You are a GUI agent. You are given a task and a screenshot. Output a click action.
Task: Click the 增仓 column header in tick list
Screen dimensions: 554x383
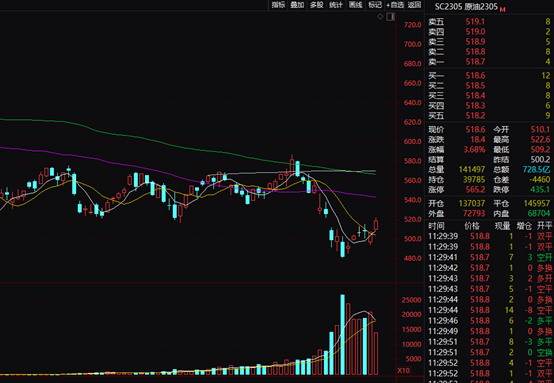524,226
